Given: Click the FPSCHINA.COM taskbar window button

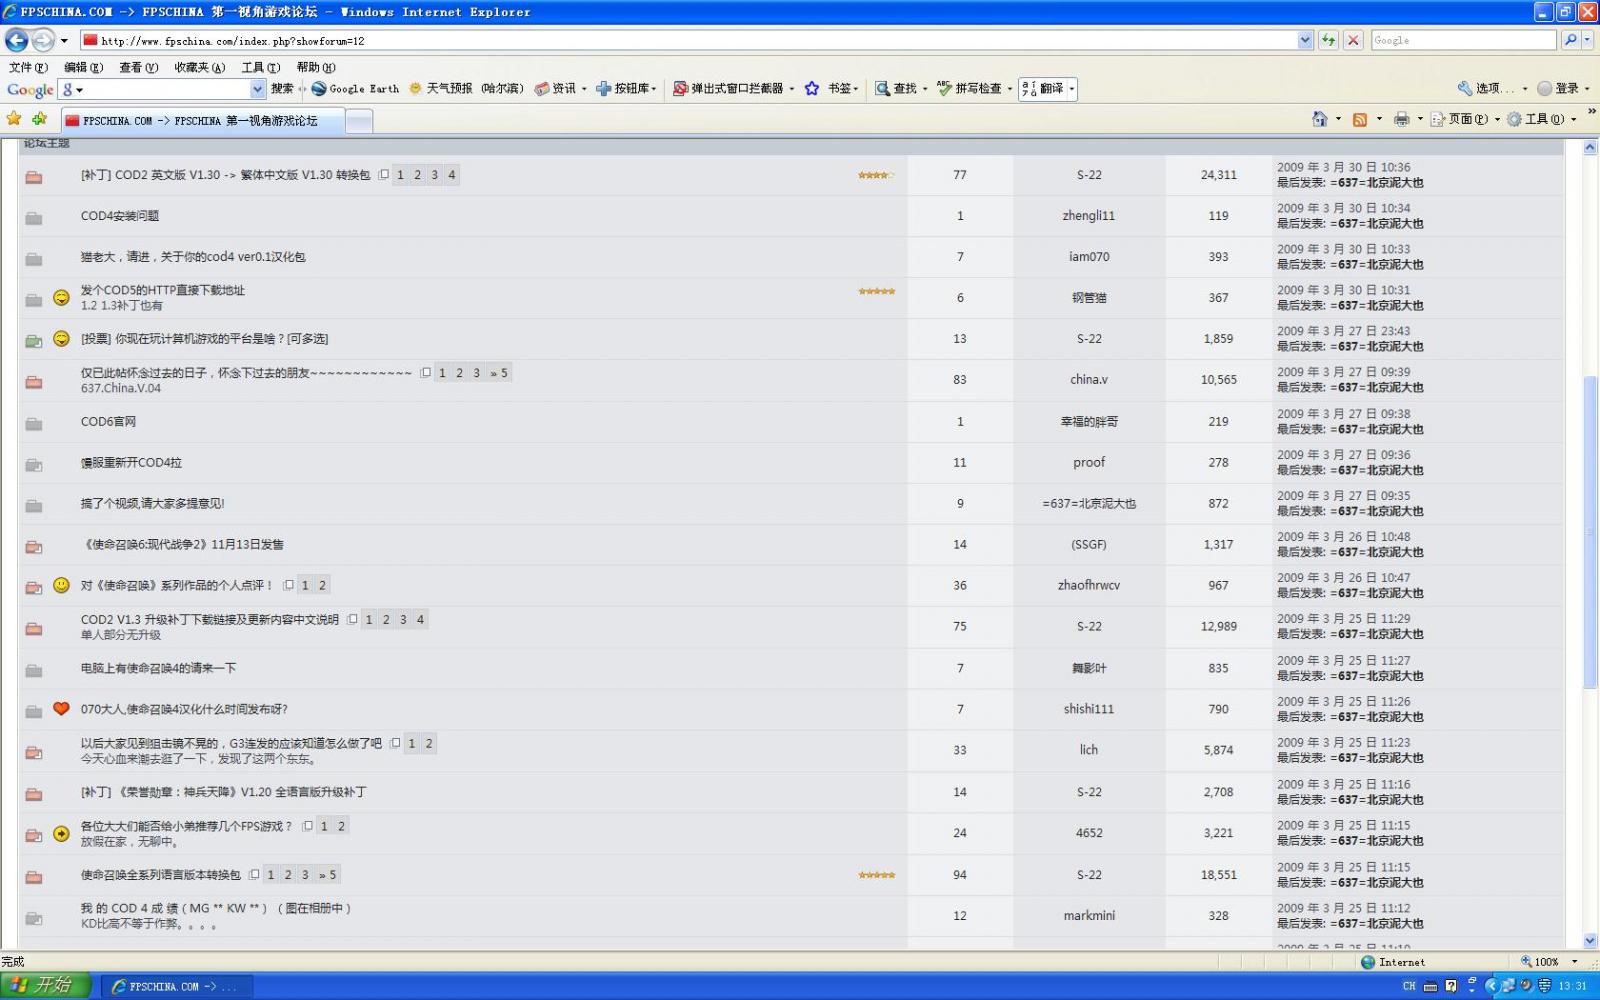Looking at the screenshot, I should (176, 986).
